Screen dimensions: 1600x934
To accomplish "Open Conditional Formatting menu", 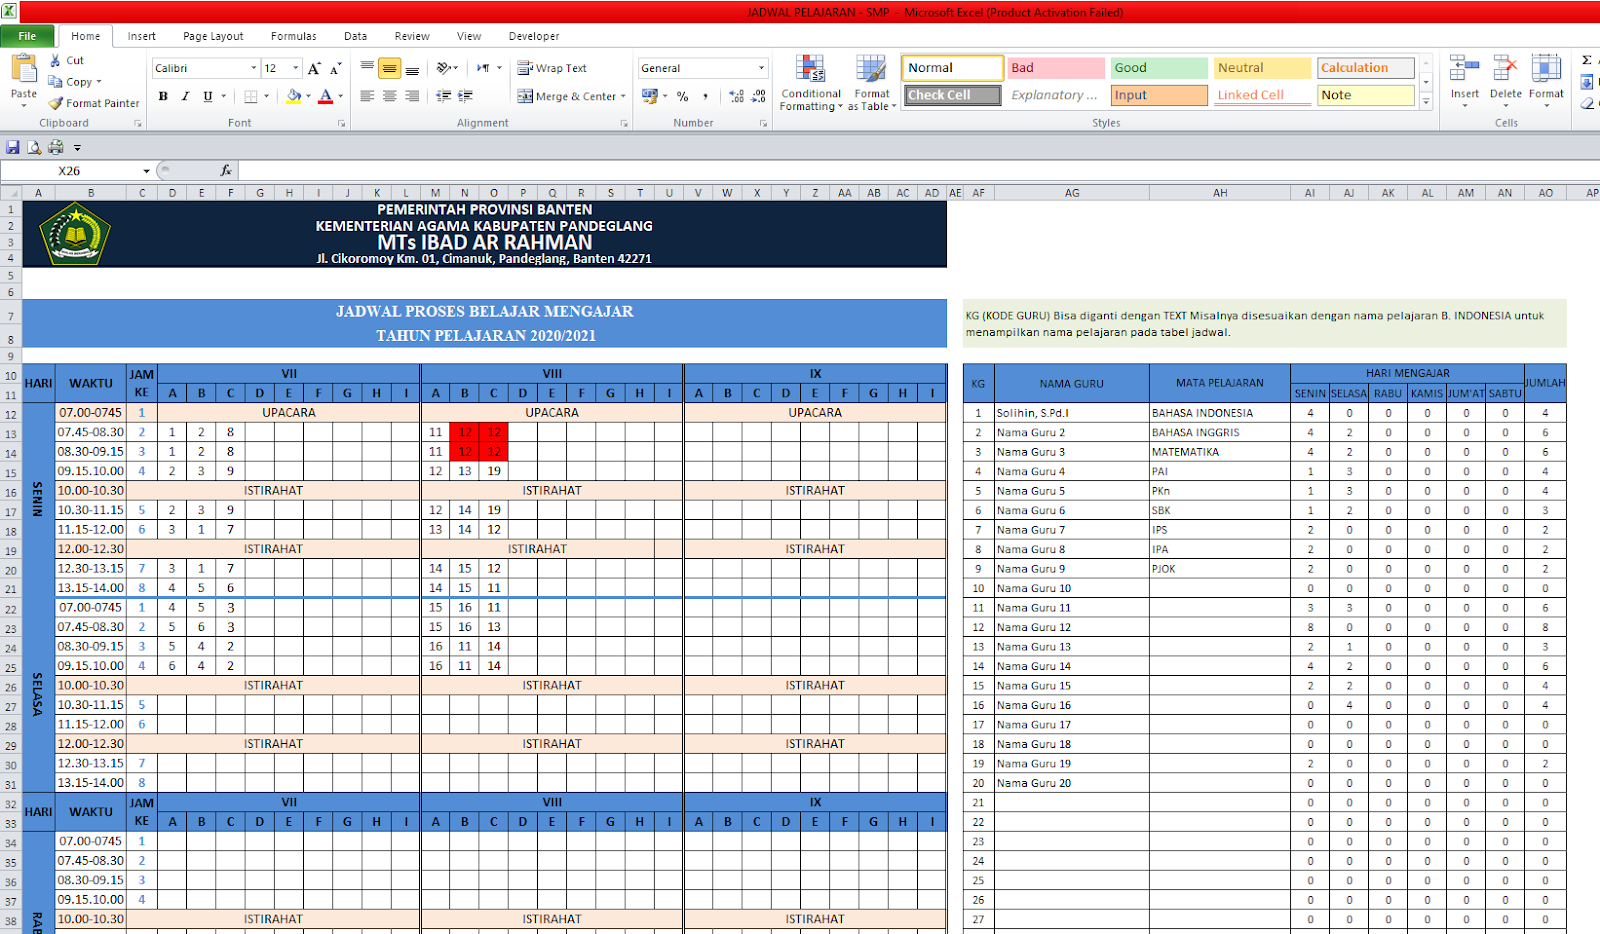I will click(x=811, y=82).
